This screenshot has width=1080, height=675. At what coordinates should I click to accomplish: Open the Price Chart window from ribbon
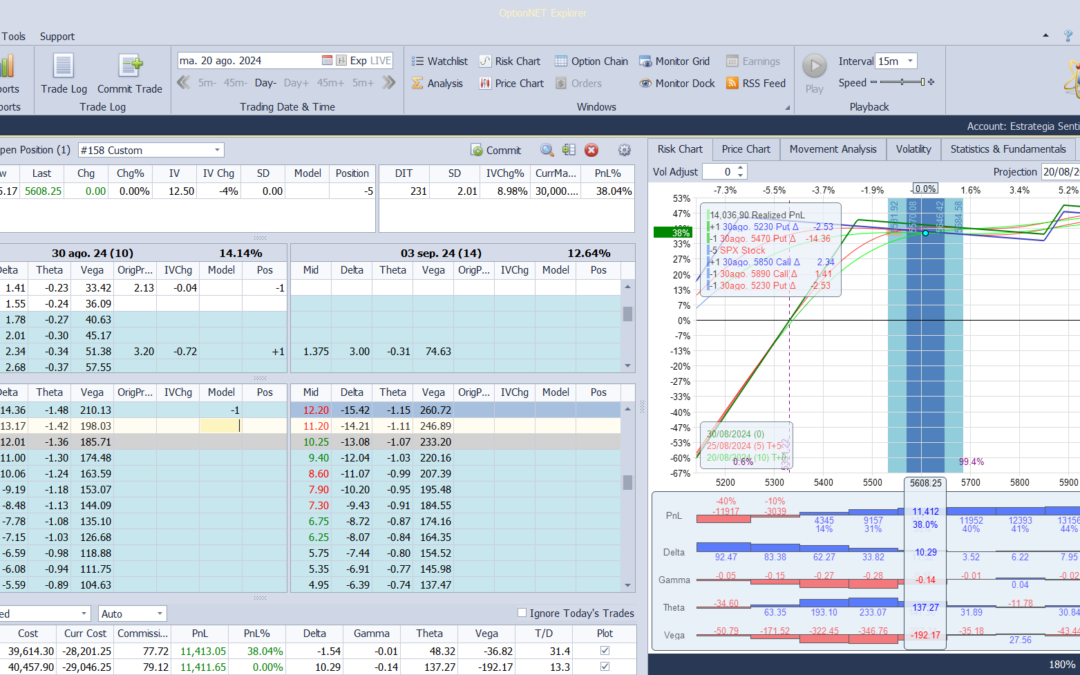coord(511,83)
